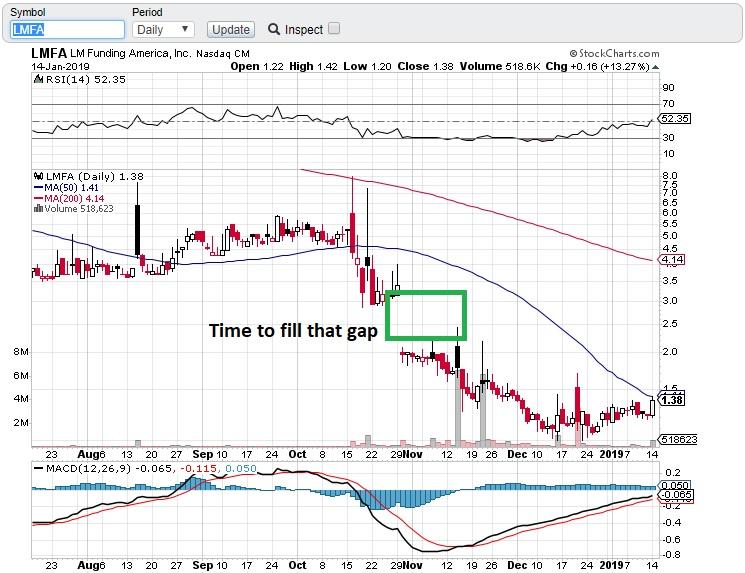Click the LMFA (Daily) candlestick legend icon
This screenshot has width=745, height=573.
click(x=39, y=176)
